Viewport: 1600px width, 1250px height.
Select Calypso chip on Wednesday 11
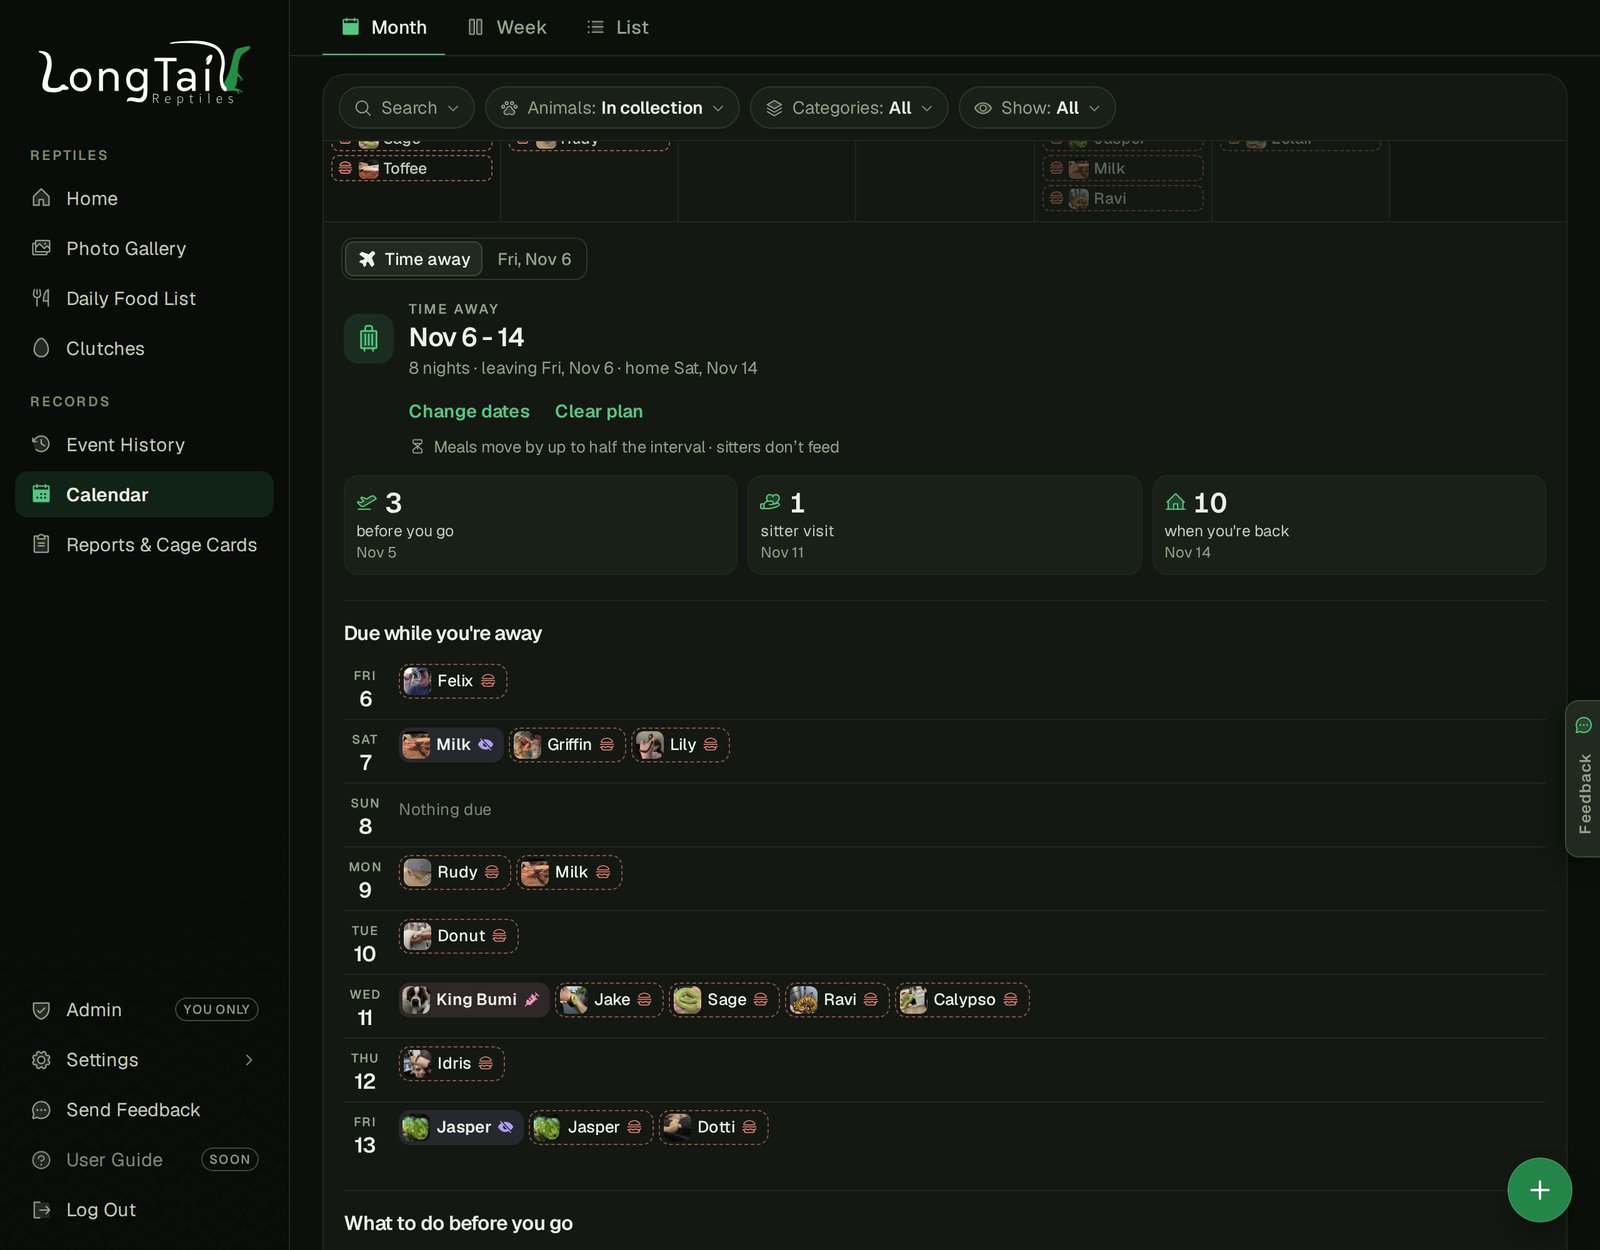coord(962,1000)
